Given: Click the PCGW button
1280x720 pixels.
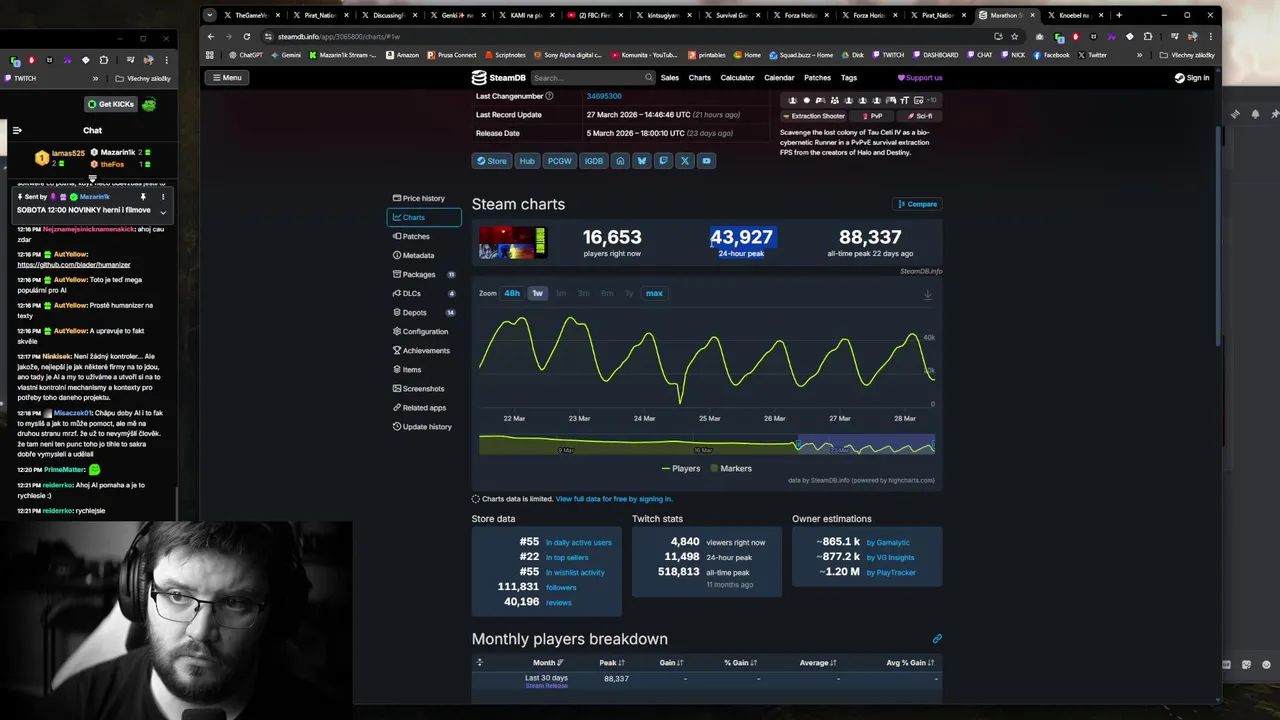Looking at the screenshot, I should pyautogui.click(x=560, y=161).
